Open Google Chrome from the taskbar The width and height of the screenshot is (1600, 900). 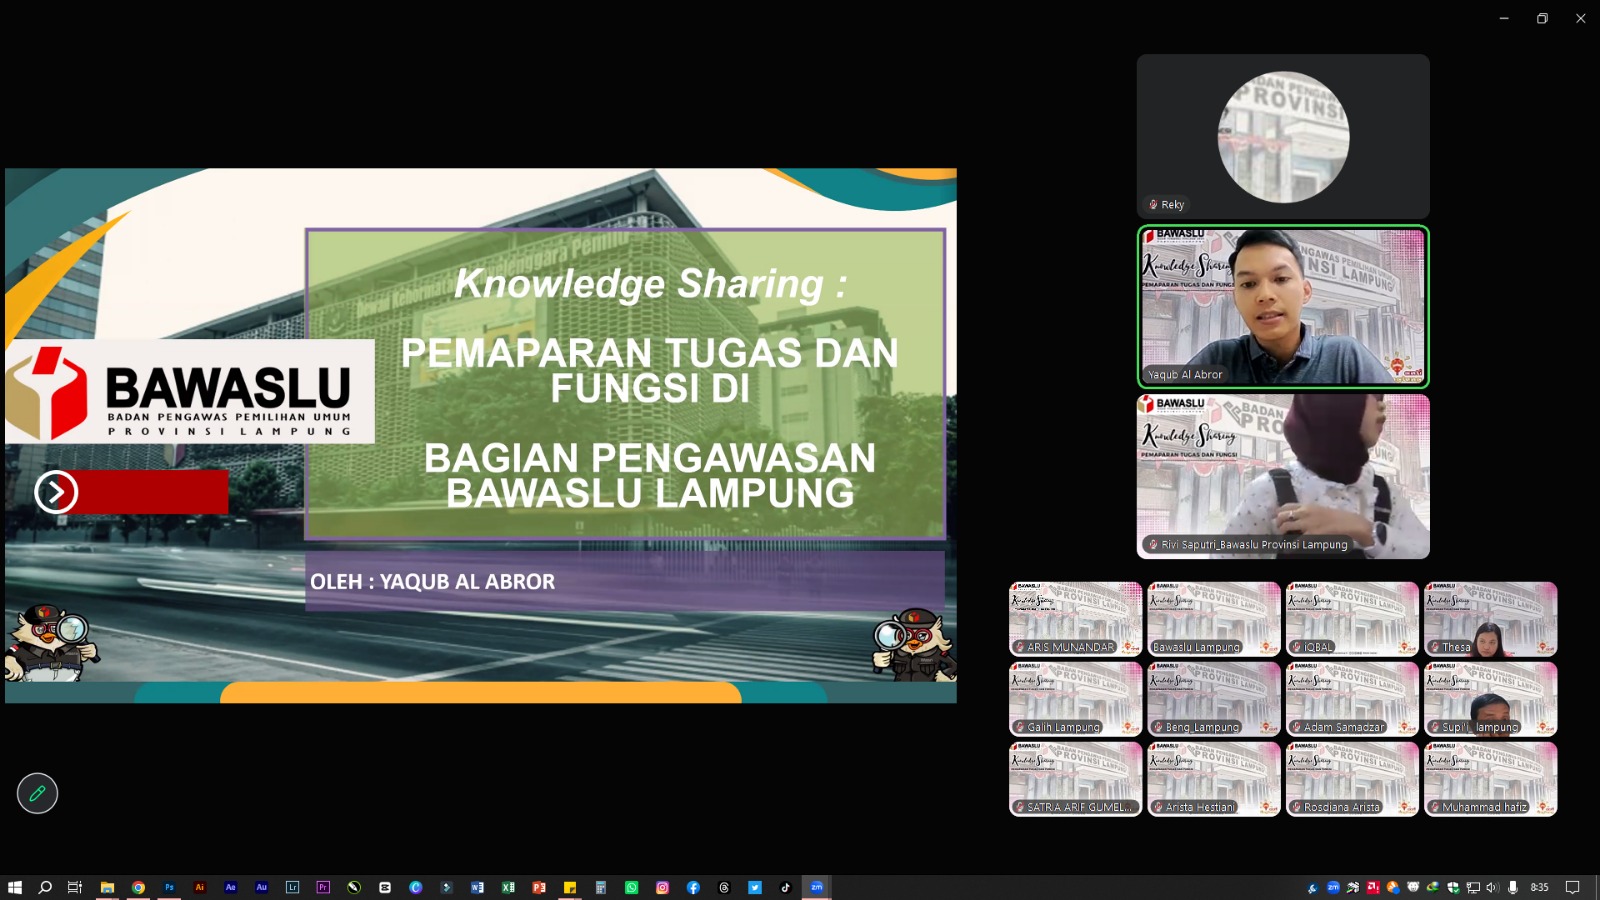(138, 887)
